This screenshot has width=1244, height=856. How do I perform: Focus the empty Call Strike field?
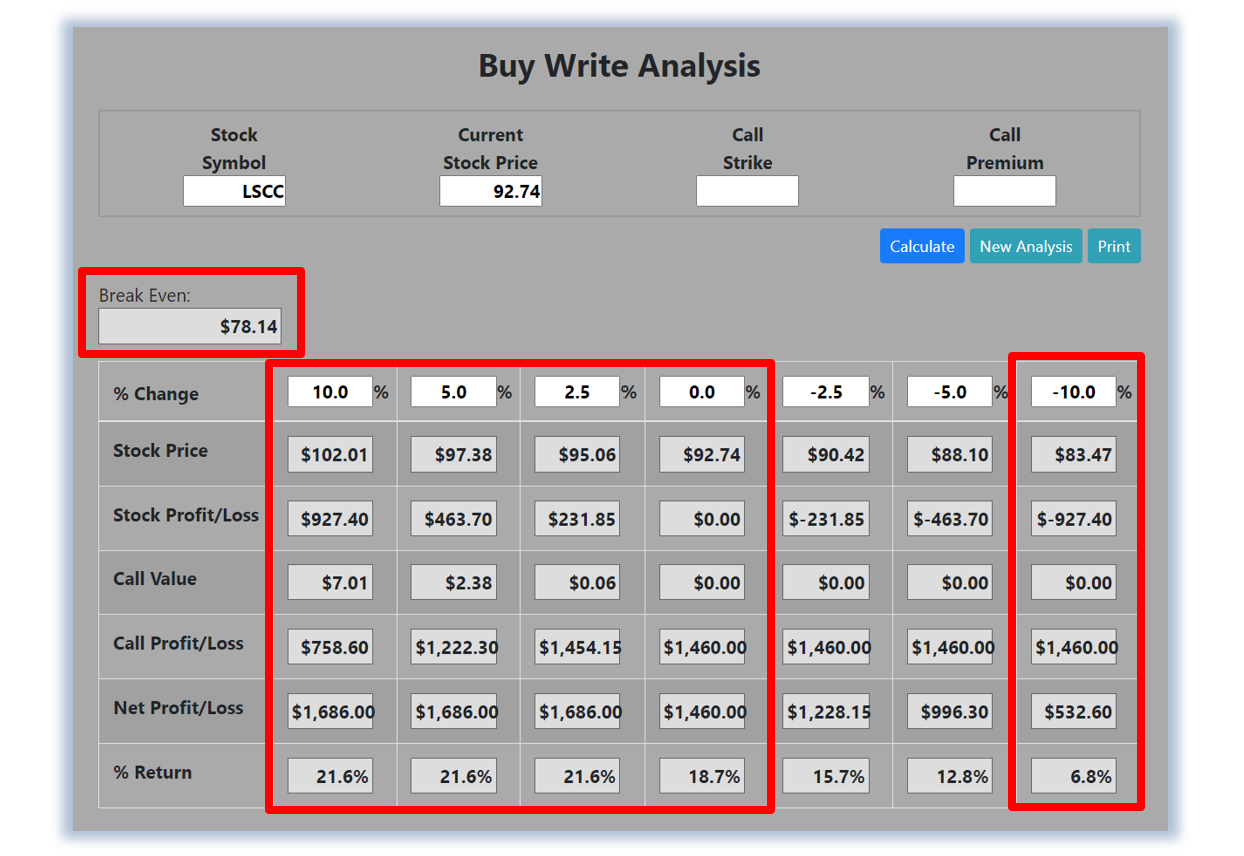[x=747, y=192]
